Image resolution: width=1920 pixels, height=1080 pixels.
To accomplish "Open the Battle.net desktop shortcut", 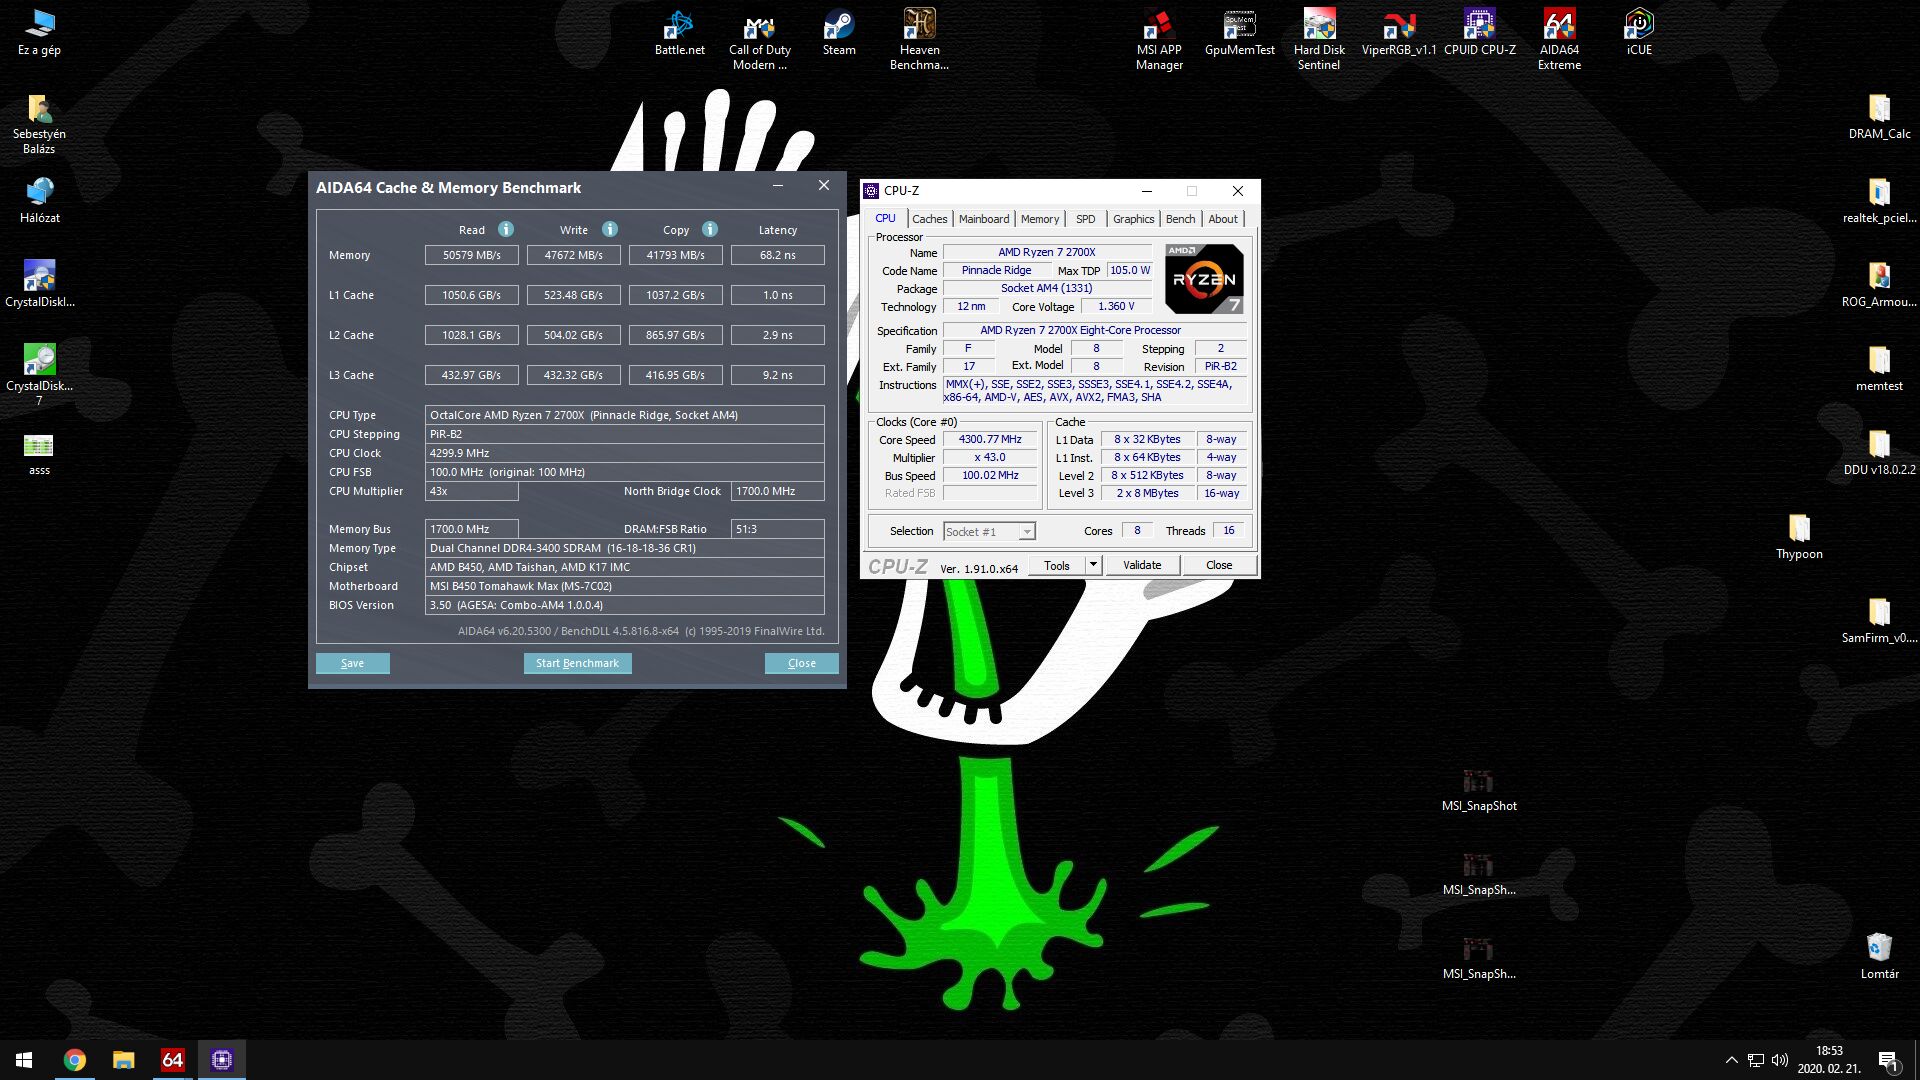I will click(x=679, y=32).
